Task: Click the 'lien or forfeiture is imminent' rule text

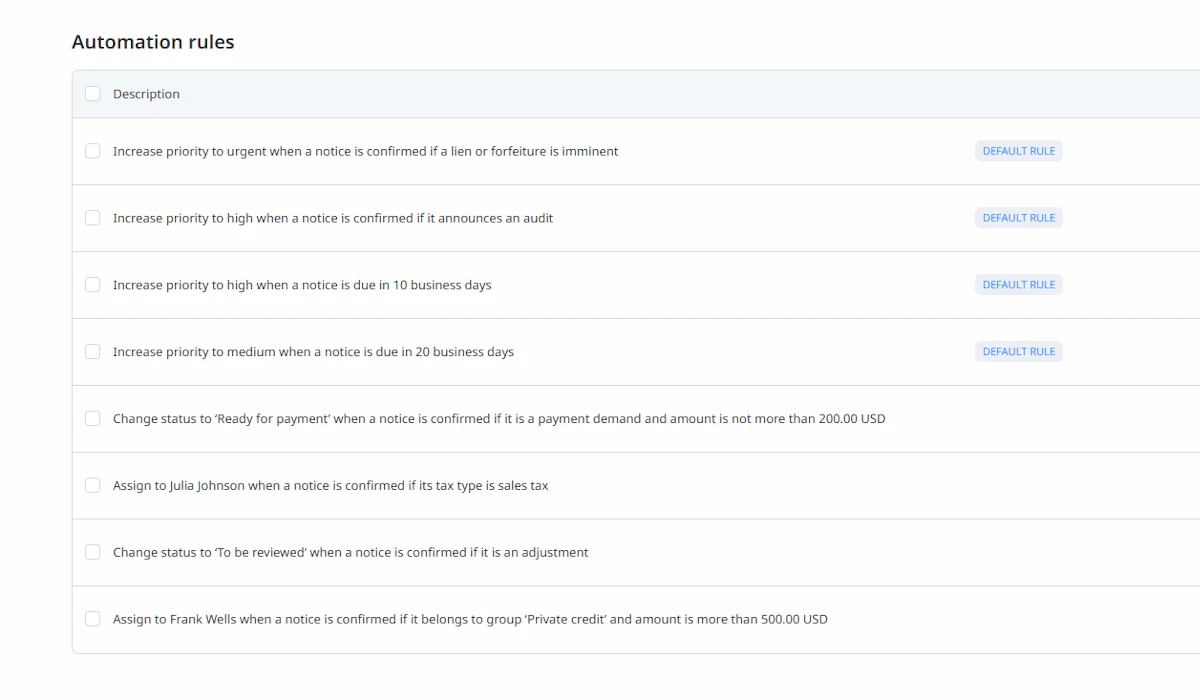Action: 365,151
